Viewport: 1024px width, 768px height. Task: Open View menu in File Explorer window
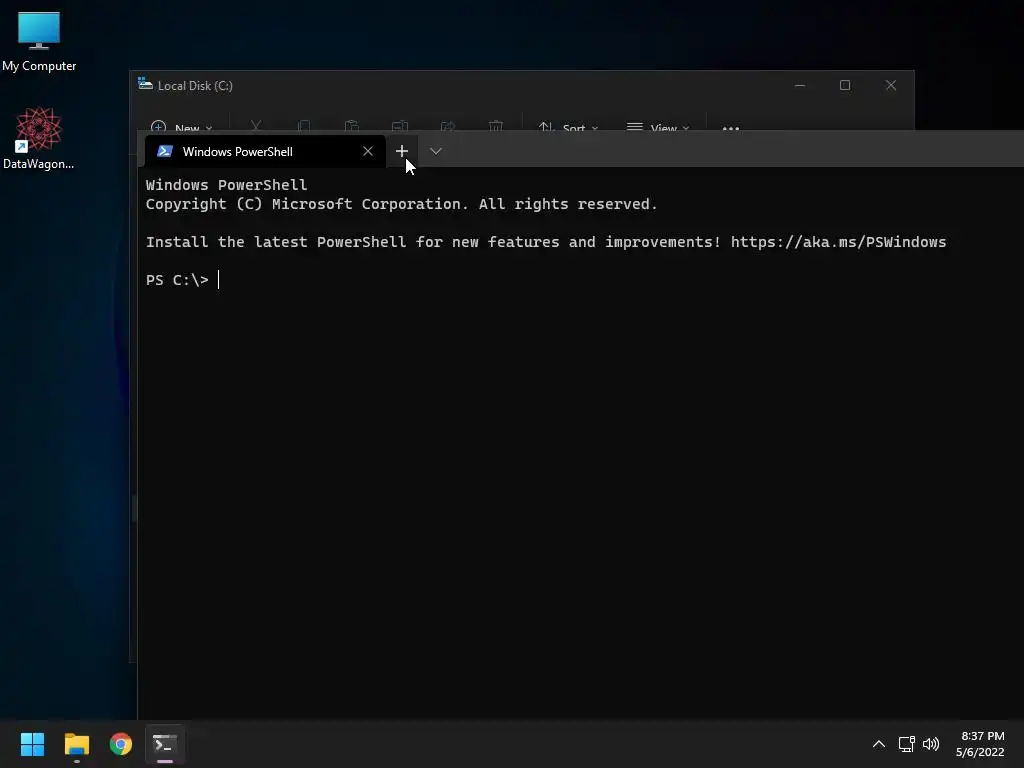[658, 127]
